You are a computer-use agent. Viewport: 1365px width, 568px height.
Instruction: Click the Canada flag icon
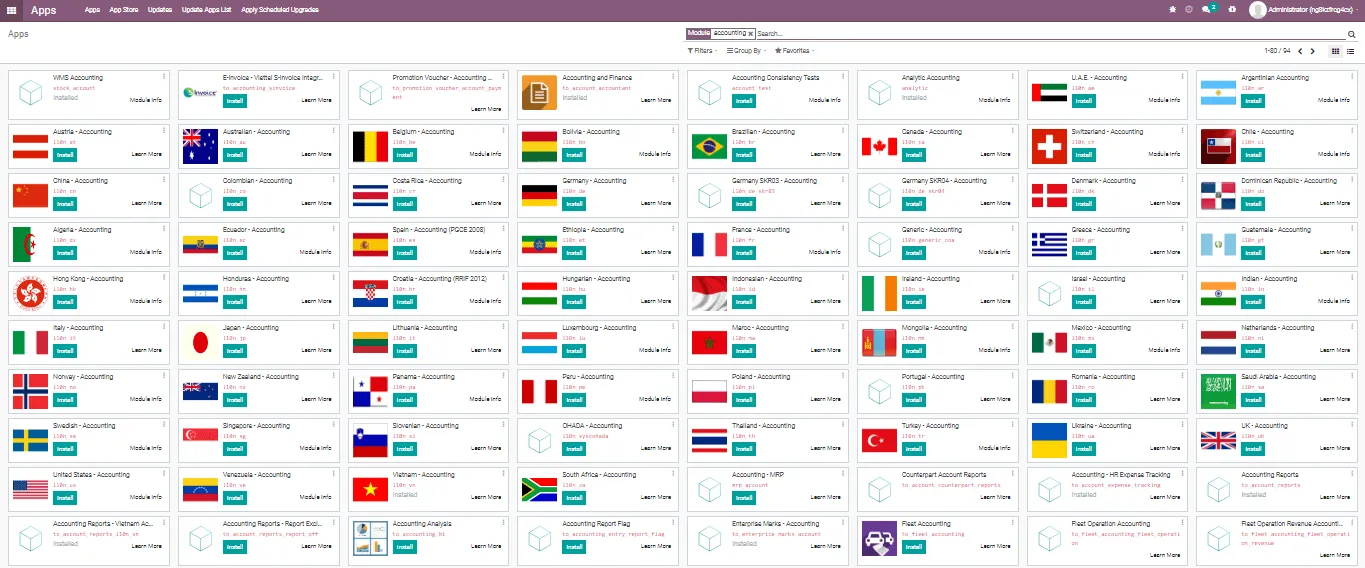879,147
